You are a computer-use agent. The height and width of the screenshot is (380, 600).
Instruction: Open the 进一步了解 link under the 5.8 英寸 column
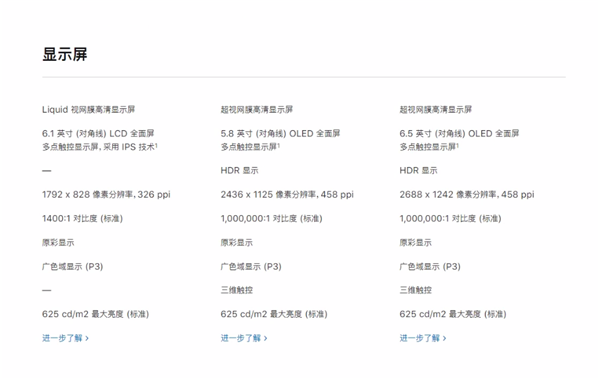pyautogui.click(x=244, y=338)
